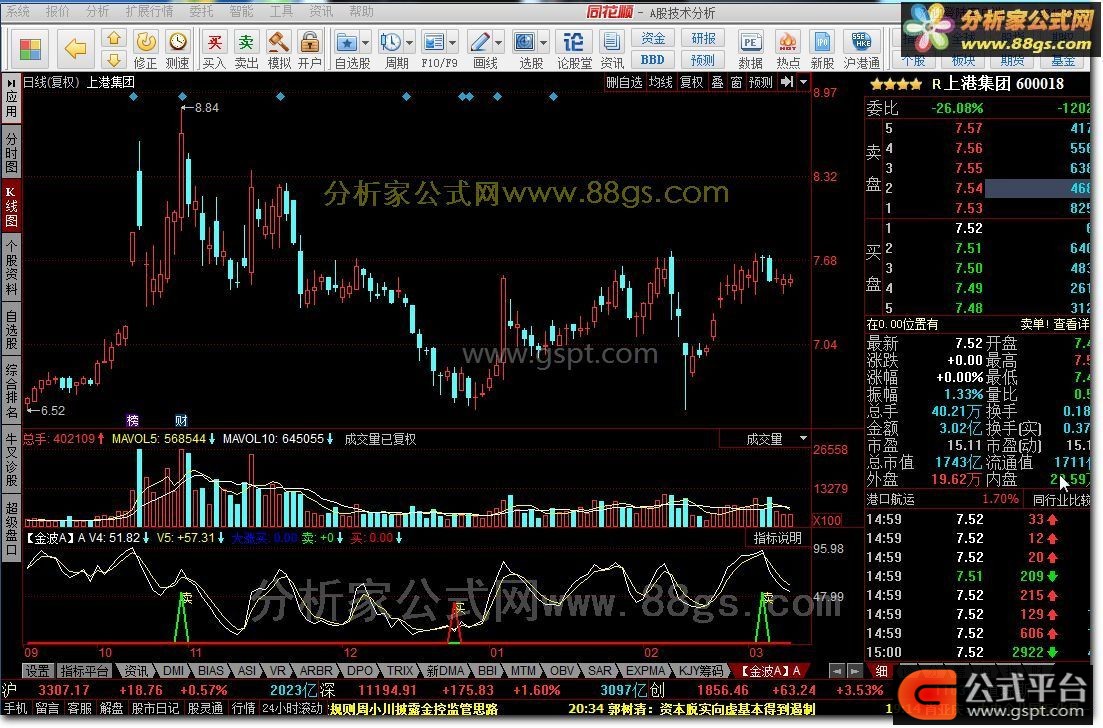Click the BBD button
This screenshot has height=728, width=1103.
point(653,60)
